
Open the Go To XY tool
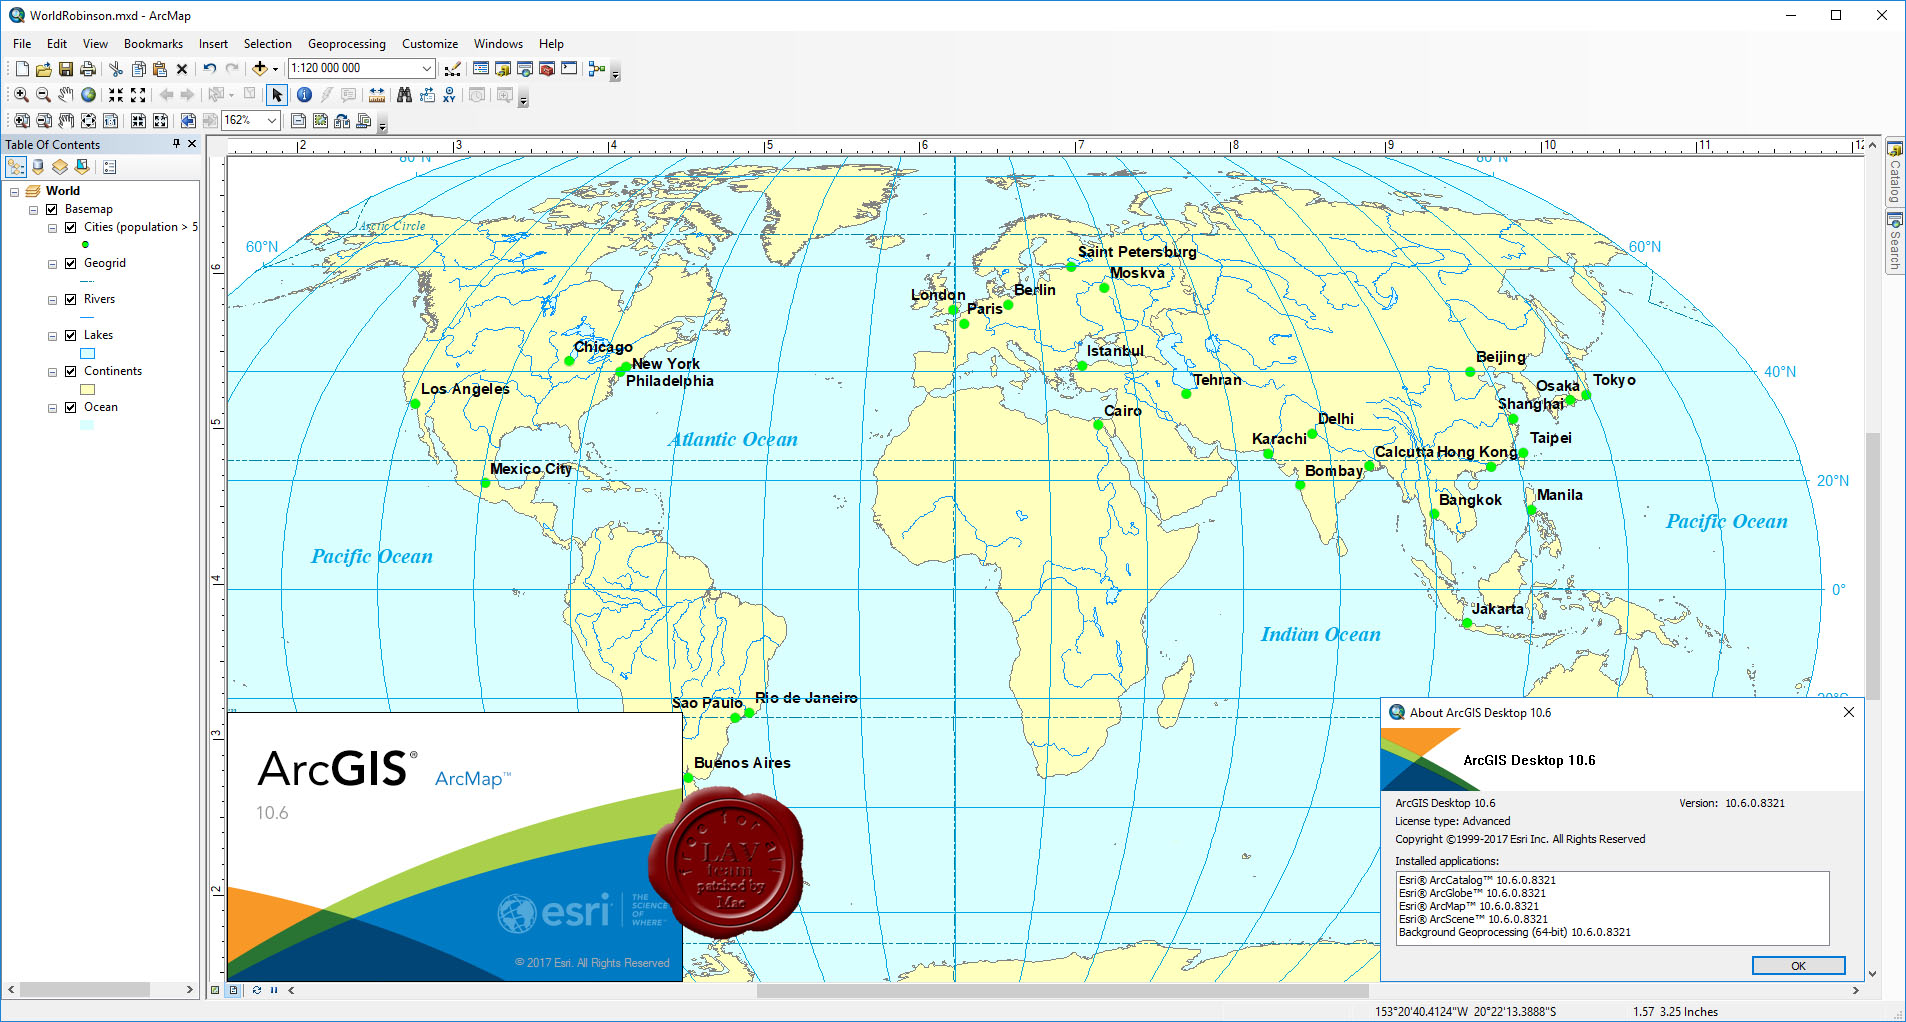pos(449,95)
